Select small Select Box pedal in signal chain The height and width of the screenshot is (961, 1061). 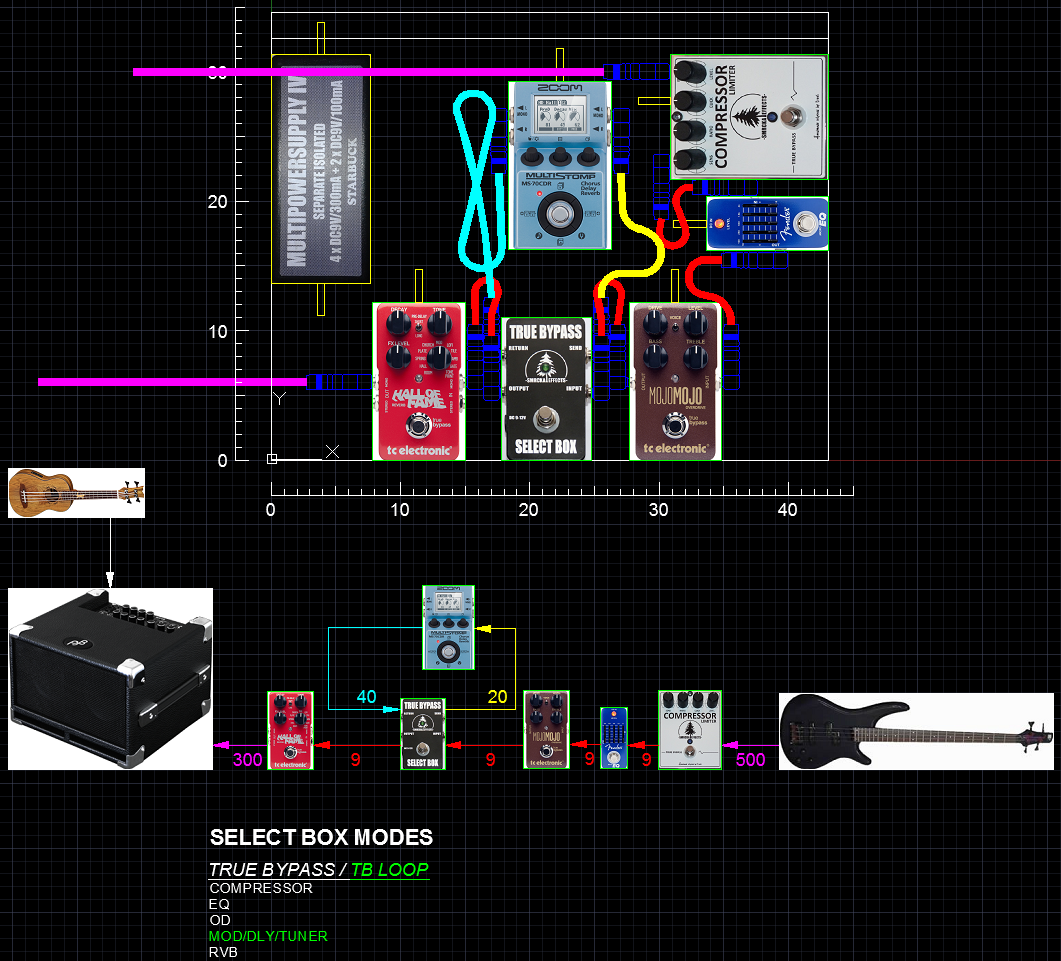423,734
